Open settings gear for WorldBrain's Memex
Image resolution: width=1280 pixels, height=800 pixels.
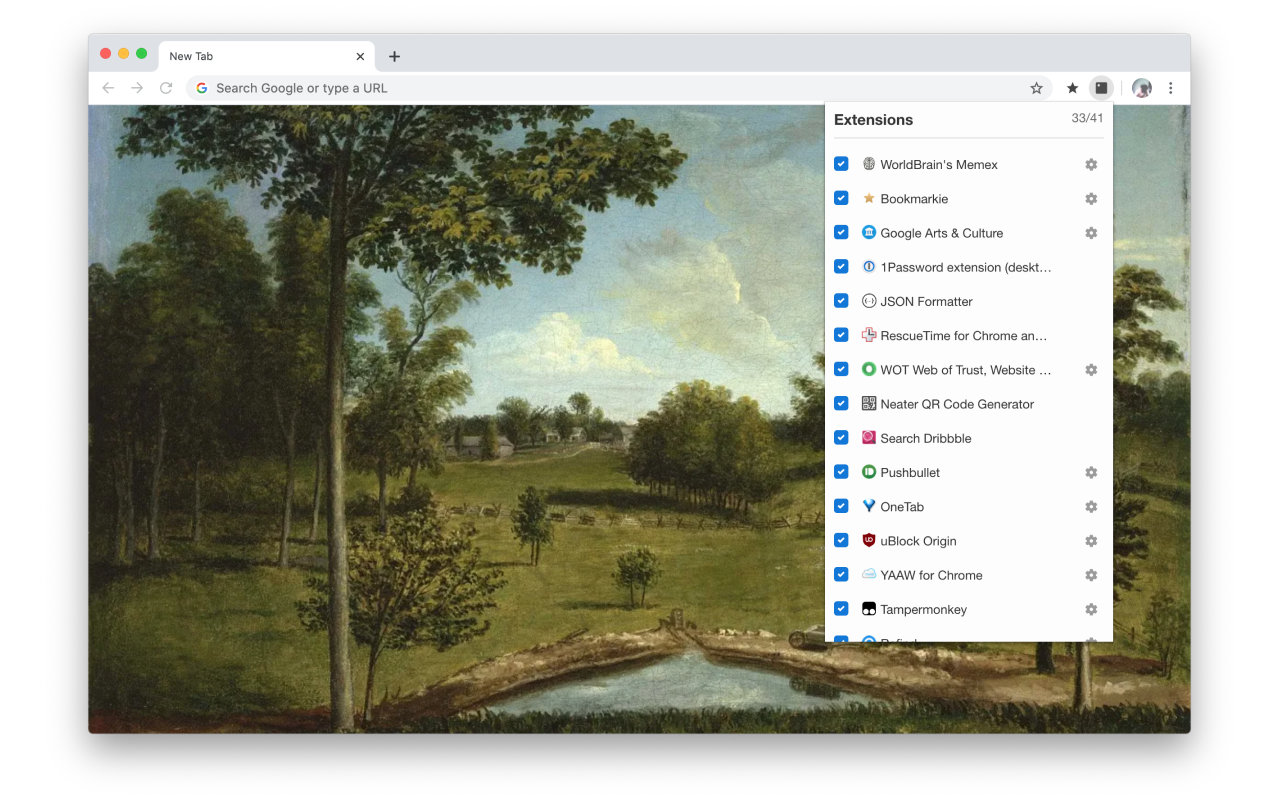[x=1091, y=165]
